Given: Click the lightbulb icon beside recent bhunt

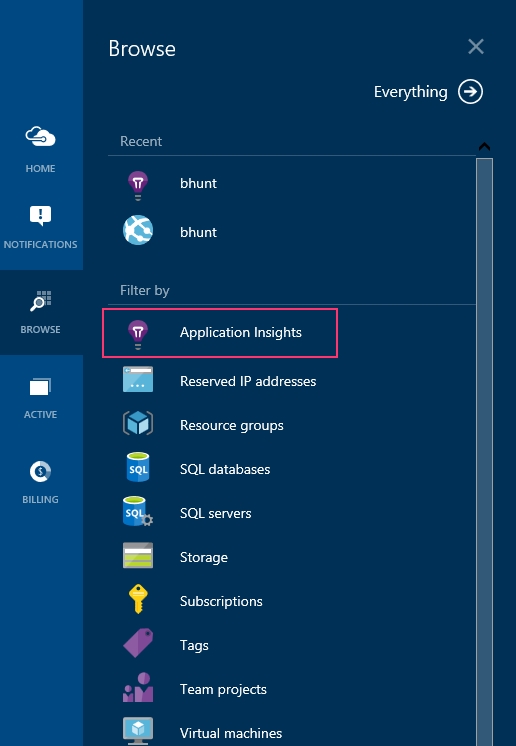Looking at the screenshot, I should (138, 186).
